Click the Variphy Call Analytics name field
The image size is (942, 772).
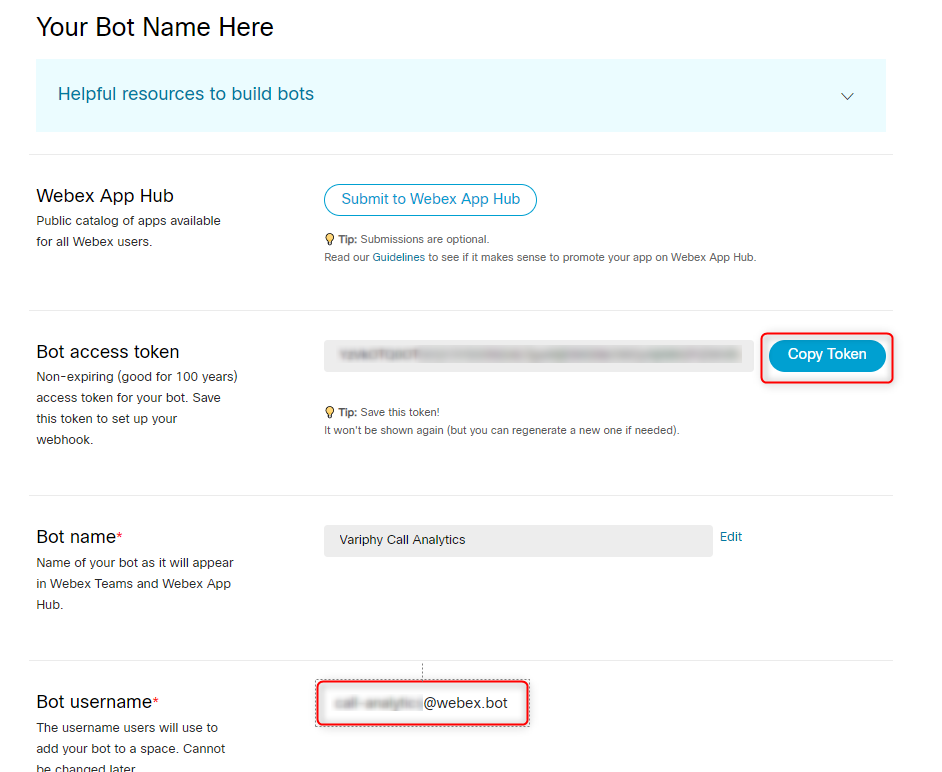point(518,540)
